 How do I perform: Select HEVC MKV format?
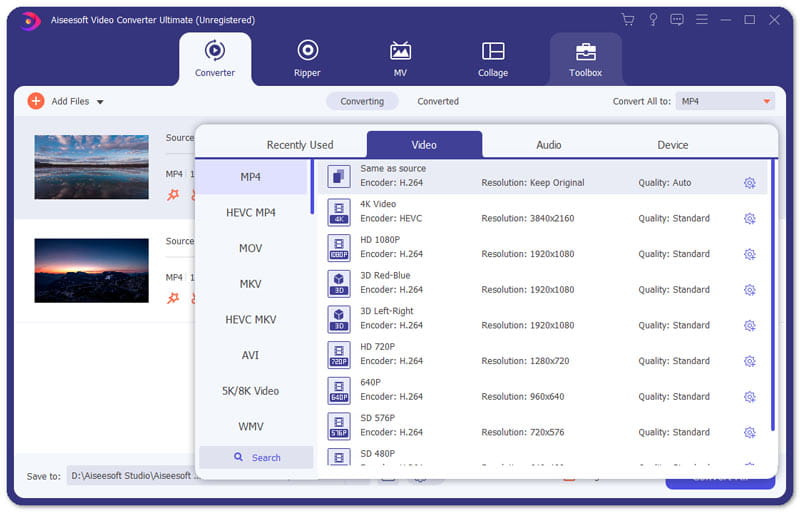(x=251, y=320)
